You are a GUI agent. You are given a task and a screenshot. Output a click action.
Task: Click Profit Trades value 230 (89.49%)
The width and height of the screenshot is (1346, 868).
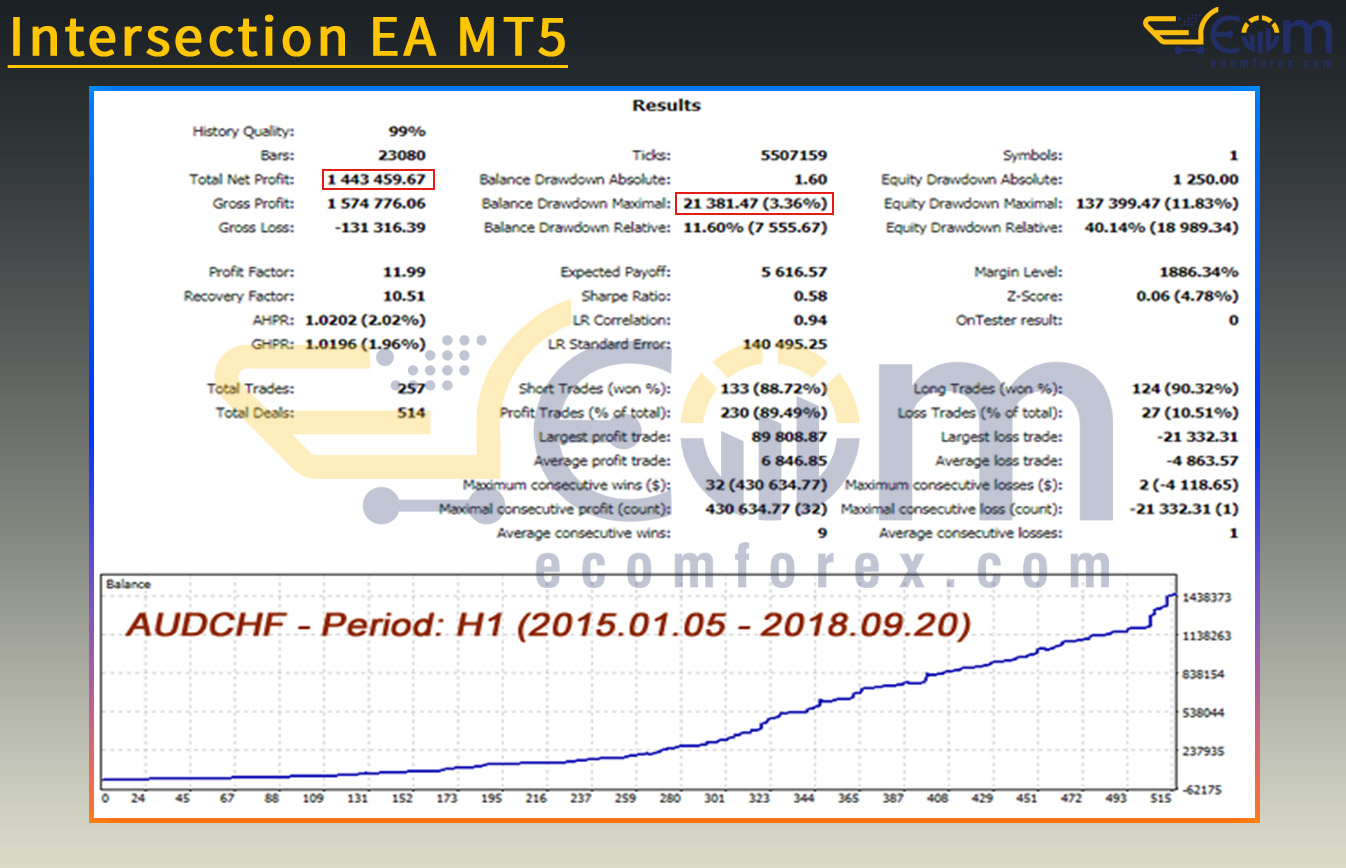[x=774, y=412]
